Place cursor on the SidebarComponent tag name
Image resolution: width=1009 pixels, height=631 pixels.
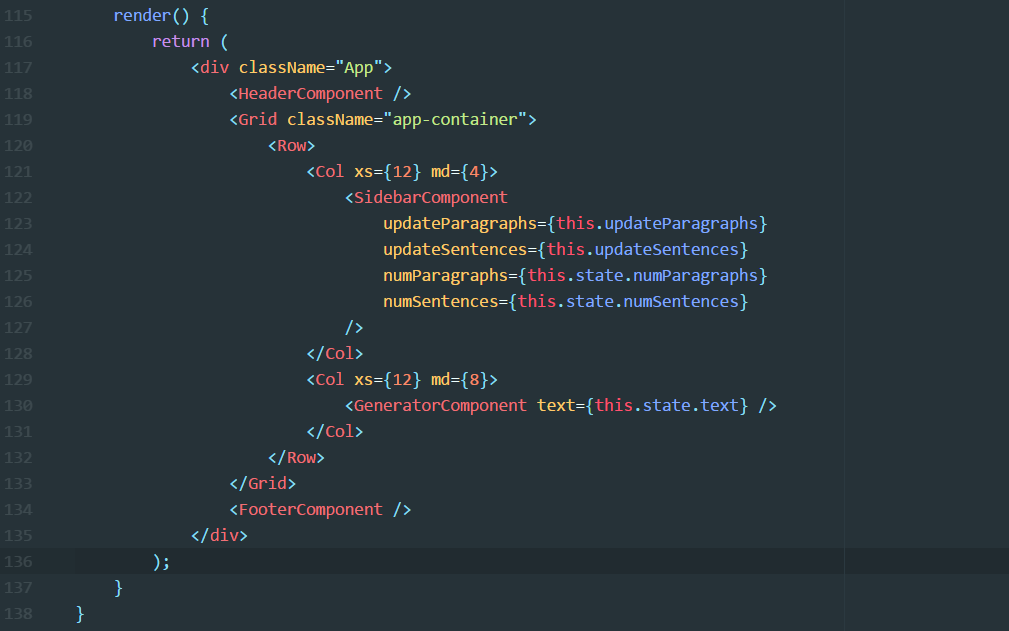430,197
